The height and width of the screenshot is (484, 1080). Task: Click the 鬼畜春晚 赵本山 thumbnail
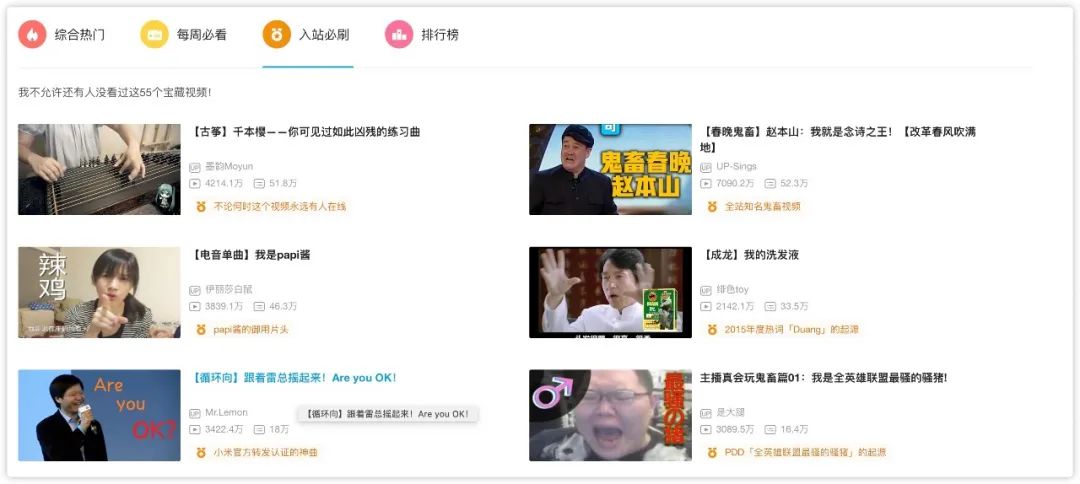click(610, 169)
